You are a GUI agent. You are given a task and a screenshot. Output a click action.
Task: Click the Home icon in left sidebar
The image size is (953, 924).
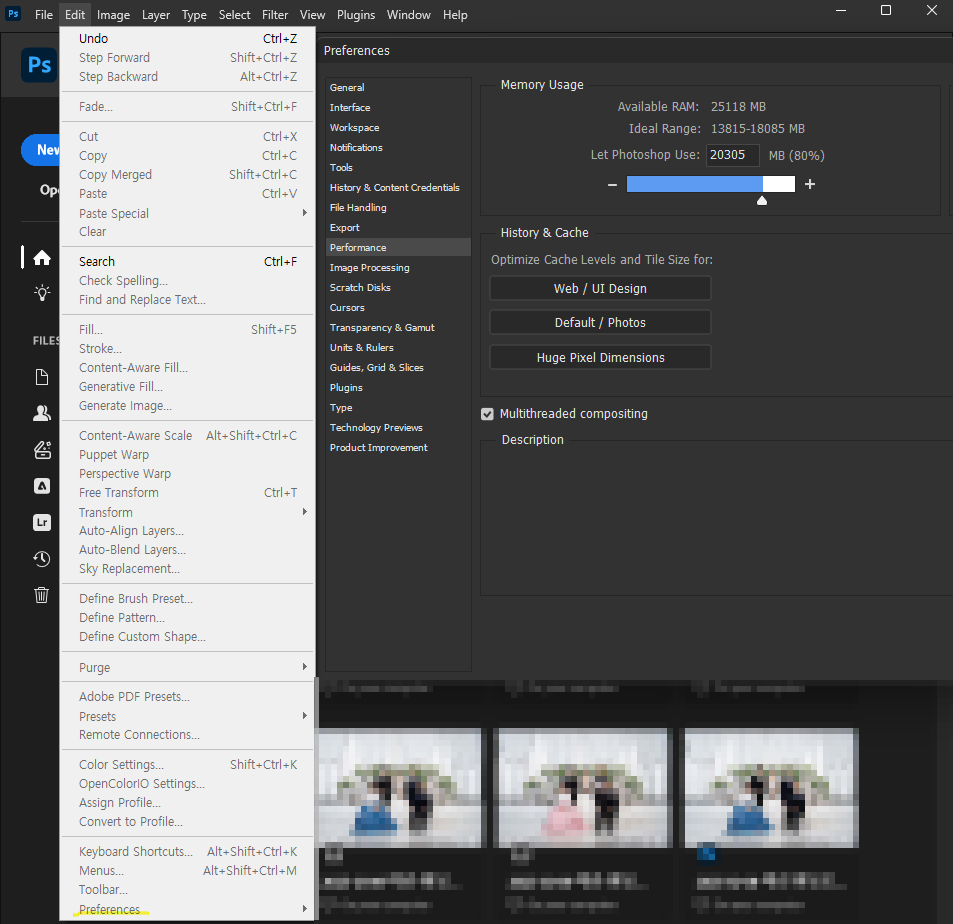click(x=41, y=258)
